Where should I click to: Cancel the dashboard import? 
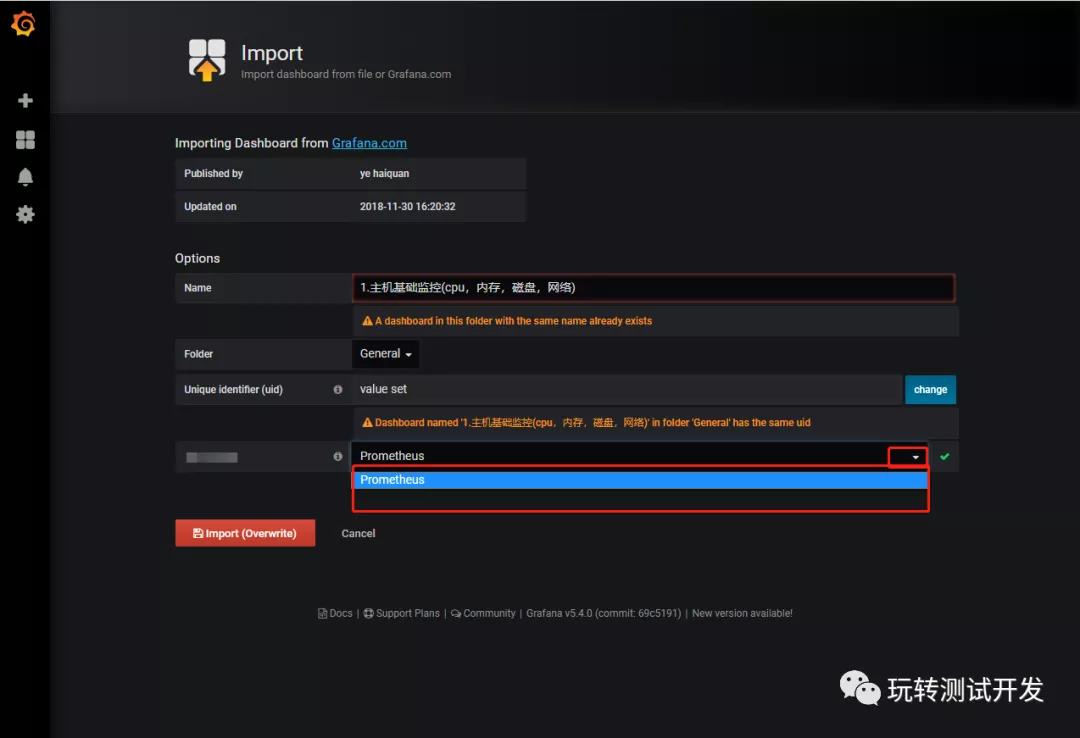point(358,533)
